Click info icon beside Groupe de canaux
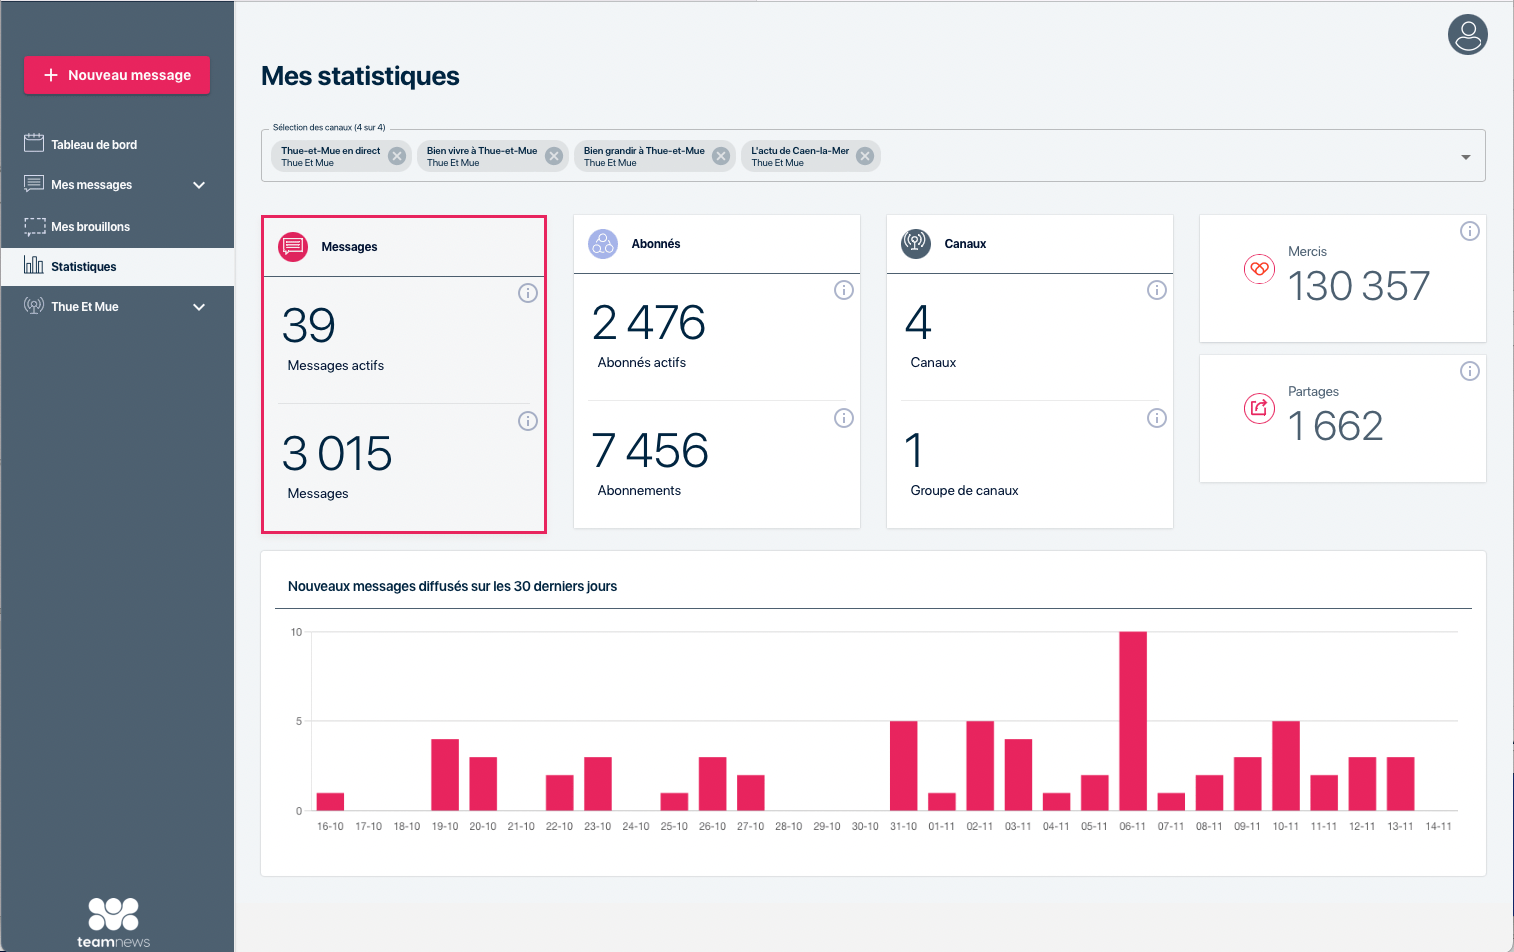The width and height of the screenshot is (1514, 952). pyautogui.click(x=1157, y=418)
